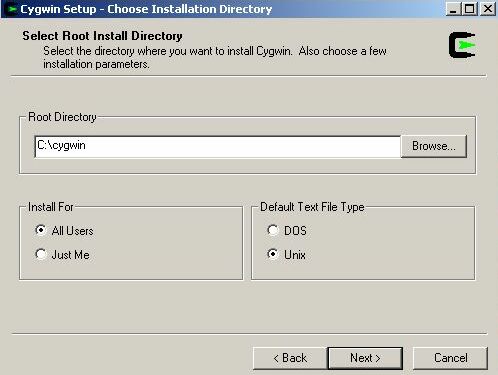The height and width of the screenshot is (375, 498).
Task: Close the Cygwin Setup dialog
Action: [488, 9]
